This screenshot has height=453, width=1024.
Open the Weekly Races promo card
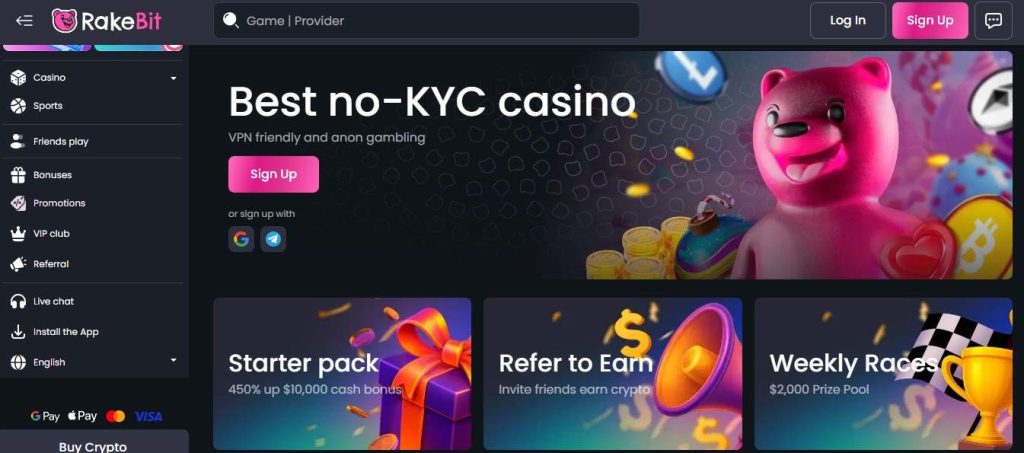click(883, 374)
